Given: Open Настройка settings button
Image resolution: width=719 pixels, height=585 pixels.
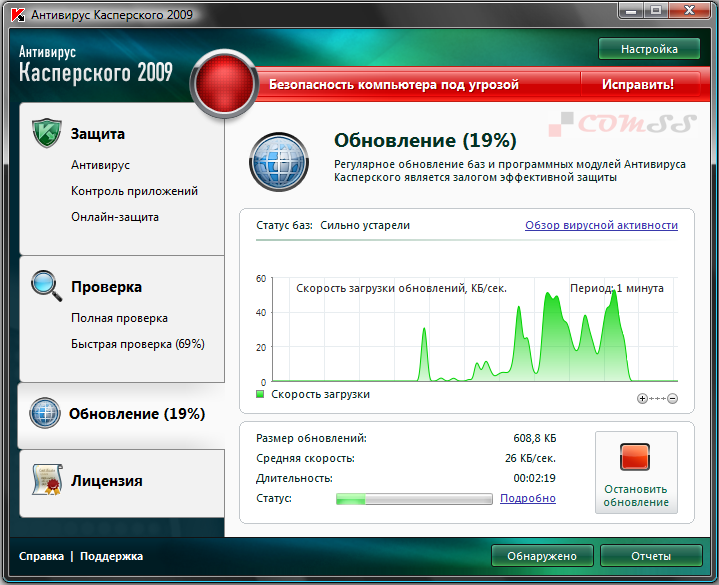Looking at the screenshot, I should tap(649, 49).
